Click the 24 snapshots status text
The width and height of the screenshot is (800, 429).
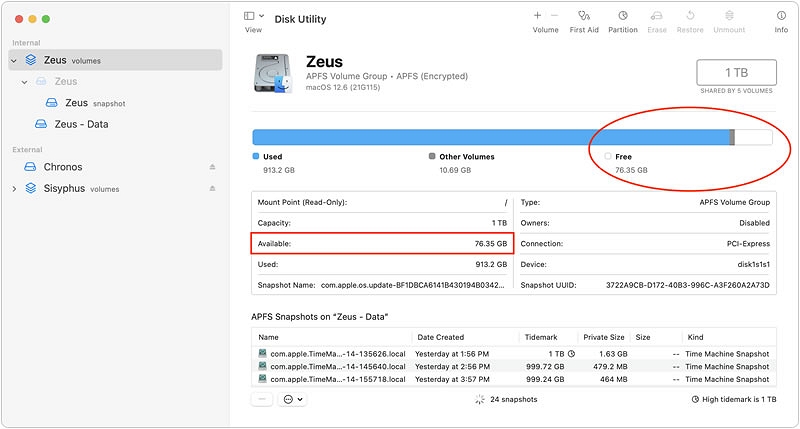click(x=513, y=399)
